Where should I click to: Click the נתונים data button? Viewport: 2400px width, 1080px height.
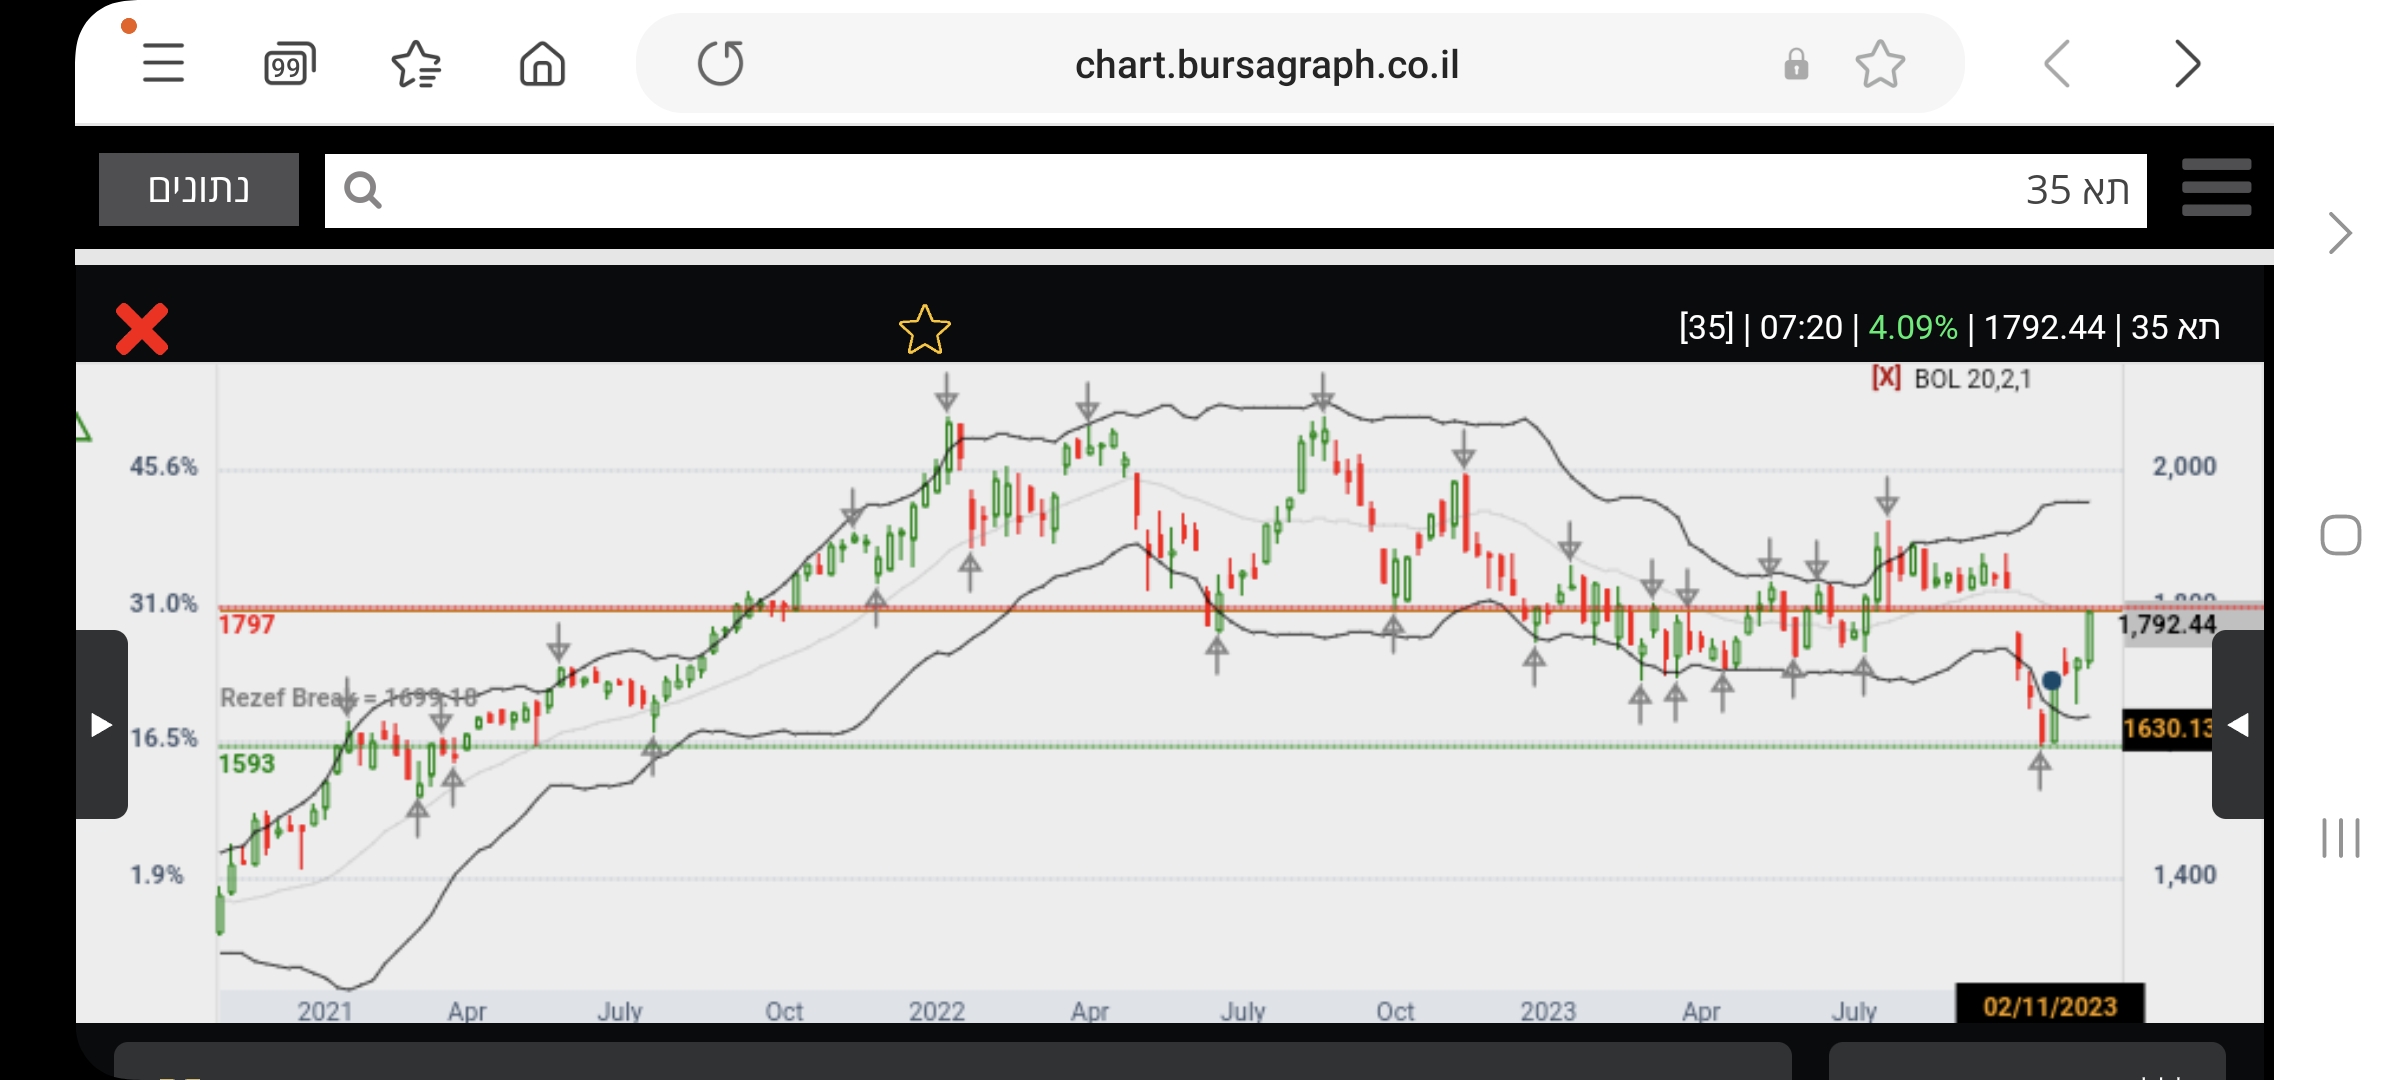pos(199,189)
